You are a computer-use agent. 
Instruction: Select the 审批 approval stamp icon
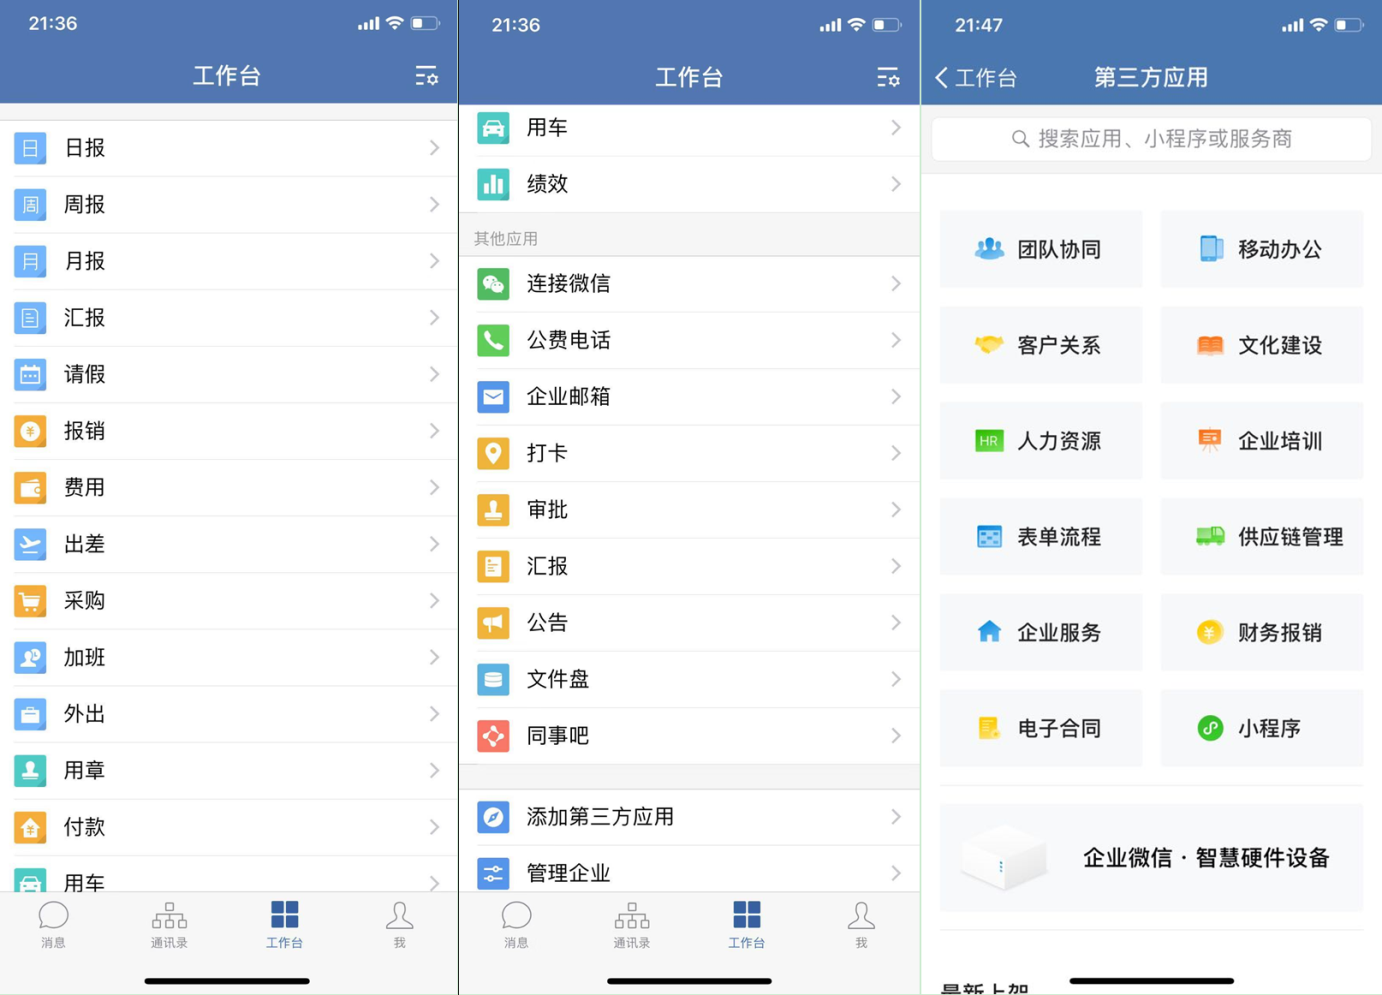coord(494,510)
